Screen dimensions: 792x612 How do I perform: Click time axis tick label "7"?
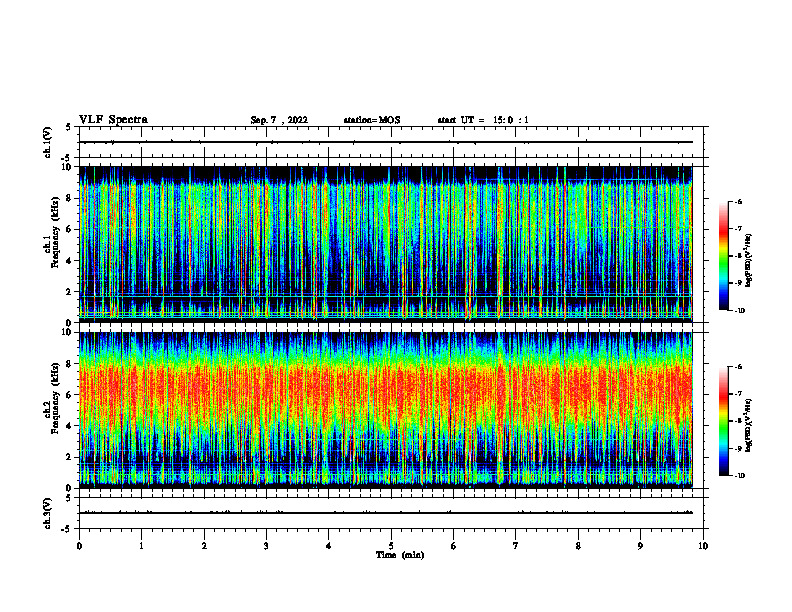pos(516,546)
